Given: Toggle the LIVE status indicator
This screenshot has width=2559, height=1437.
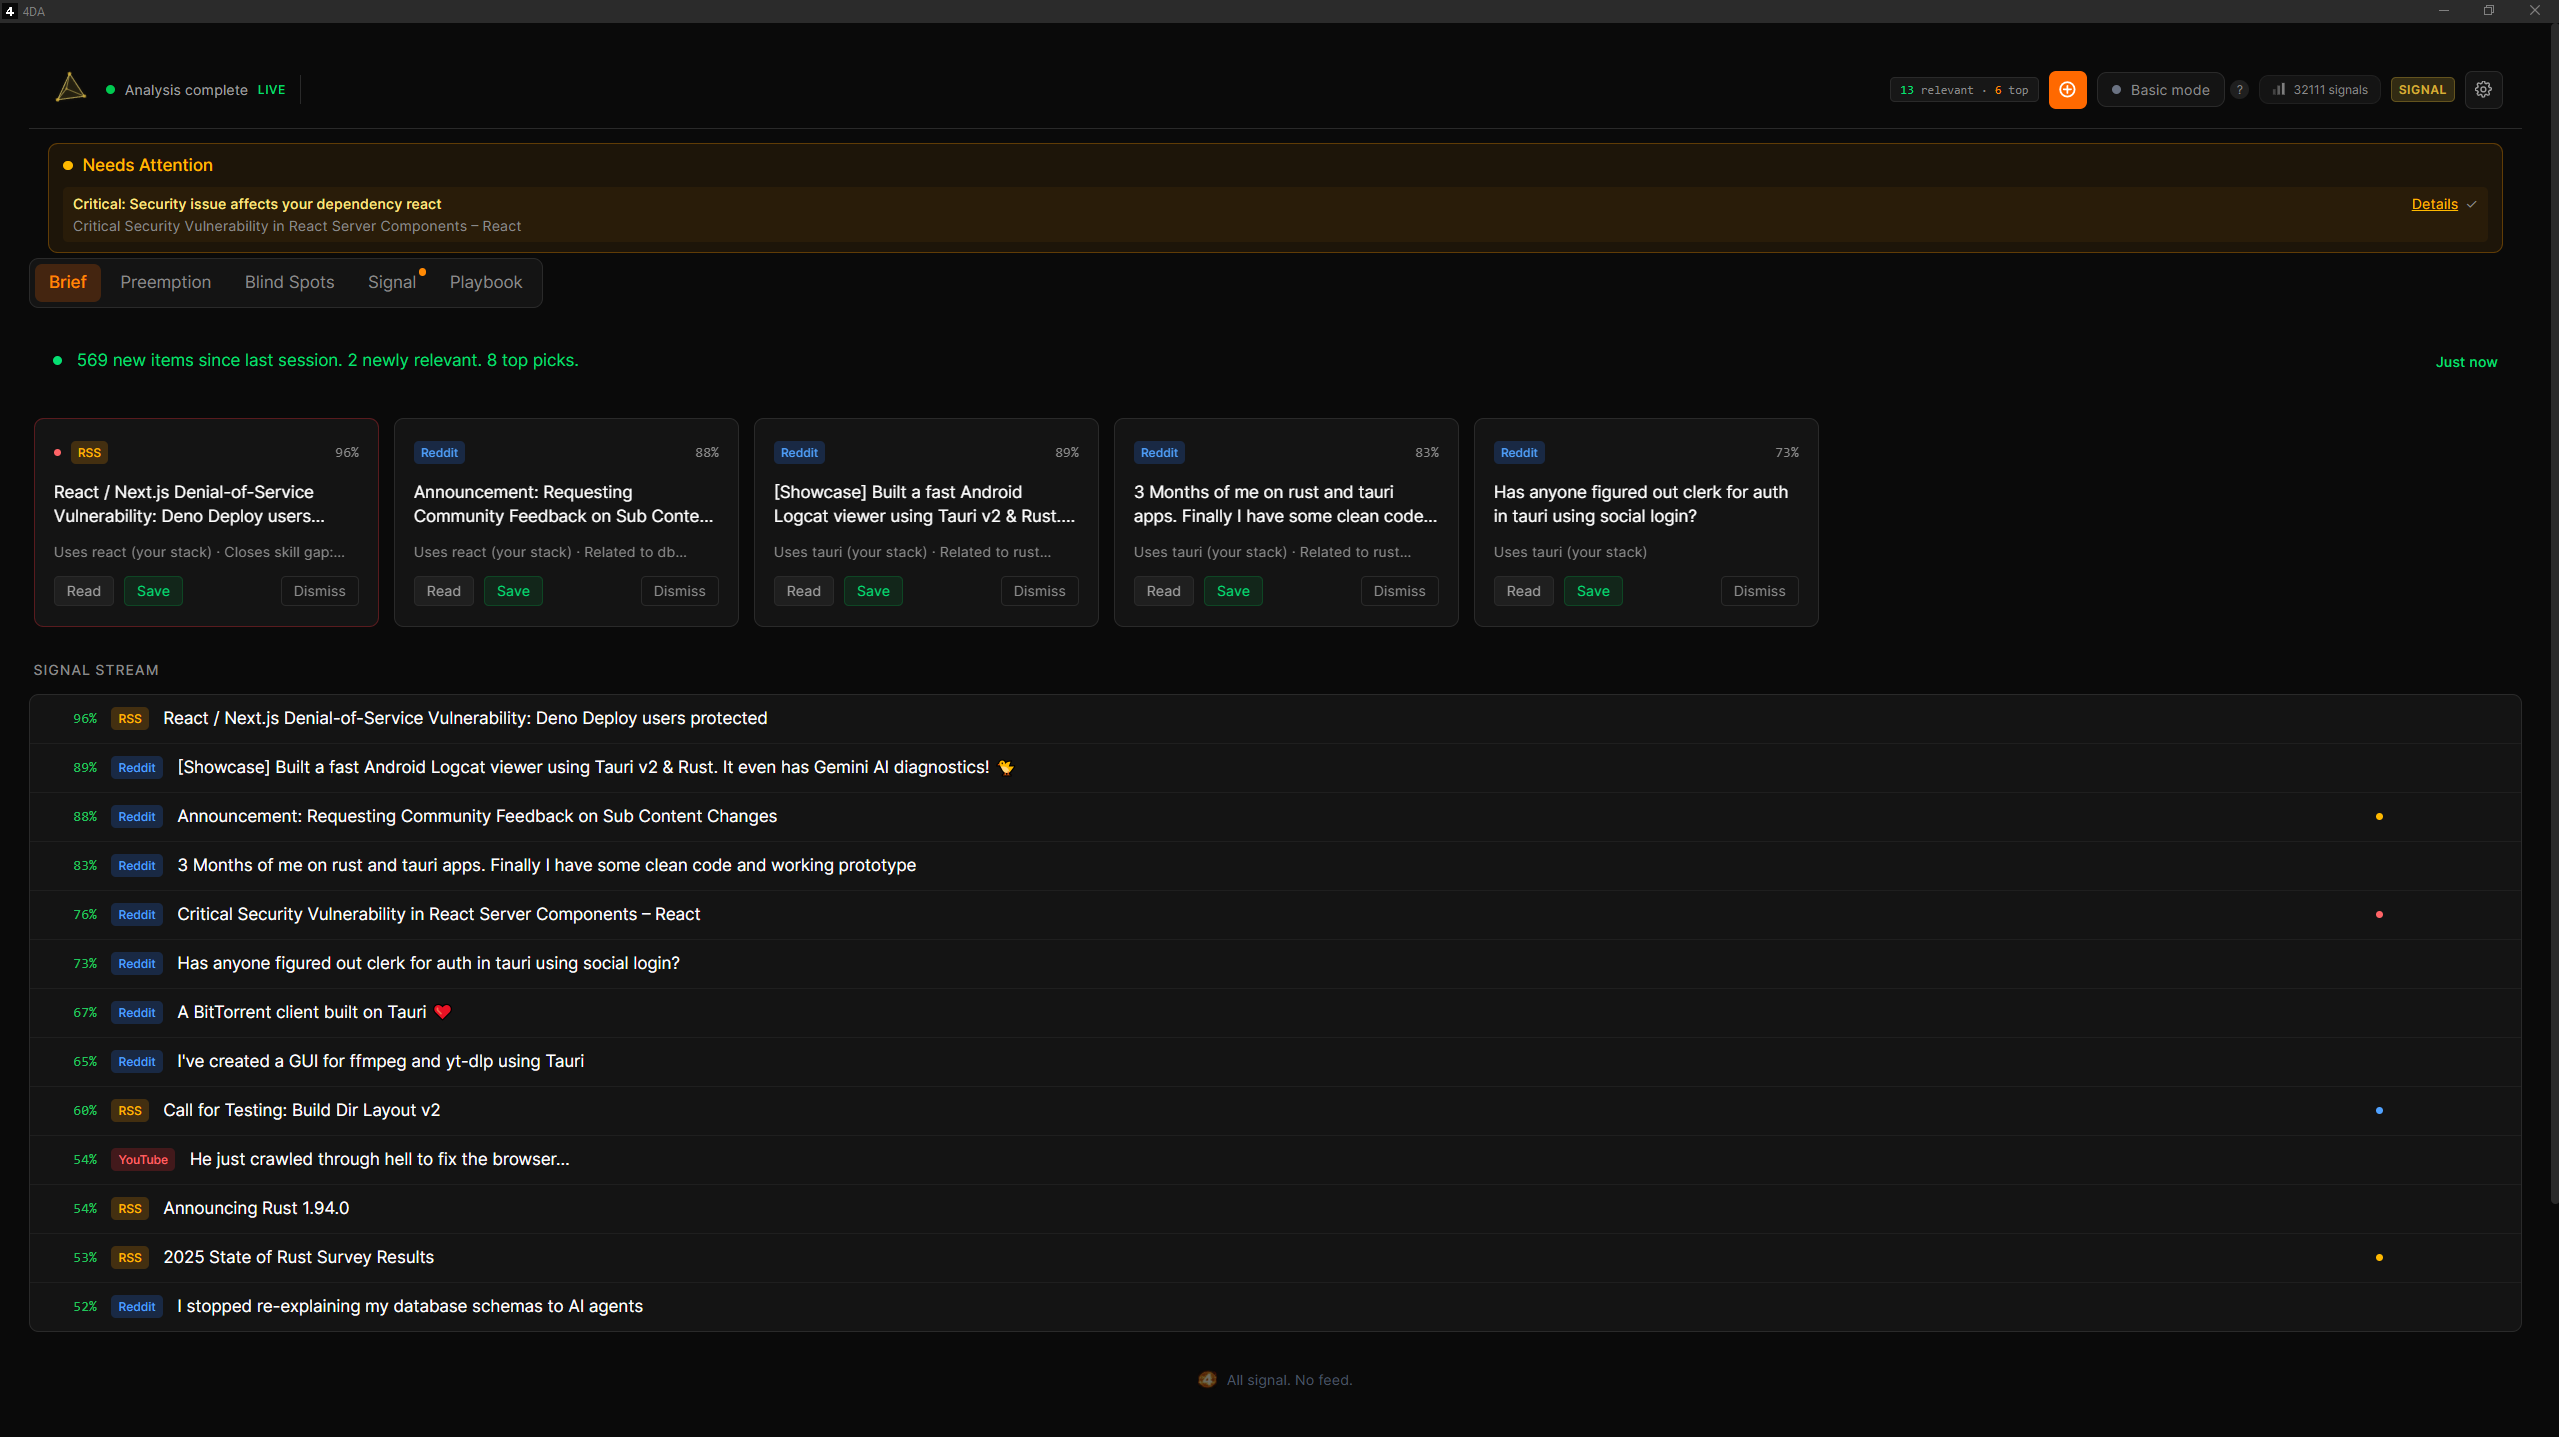Looking at the screenshot, I should pyautogui.click(x=270, y=89).
